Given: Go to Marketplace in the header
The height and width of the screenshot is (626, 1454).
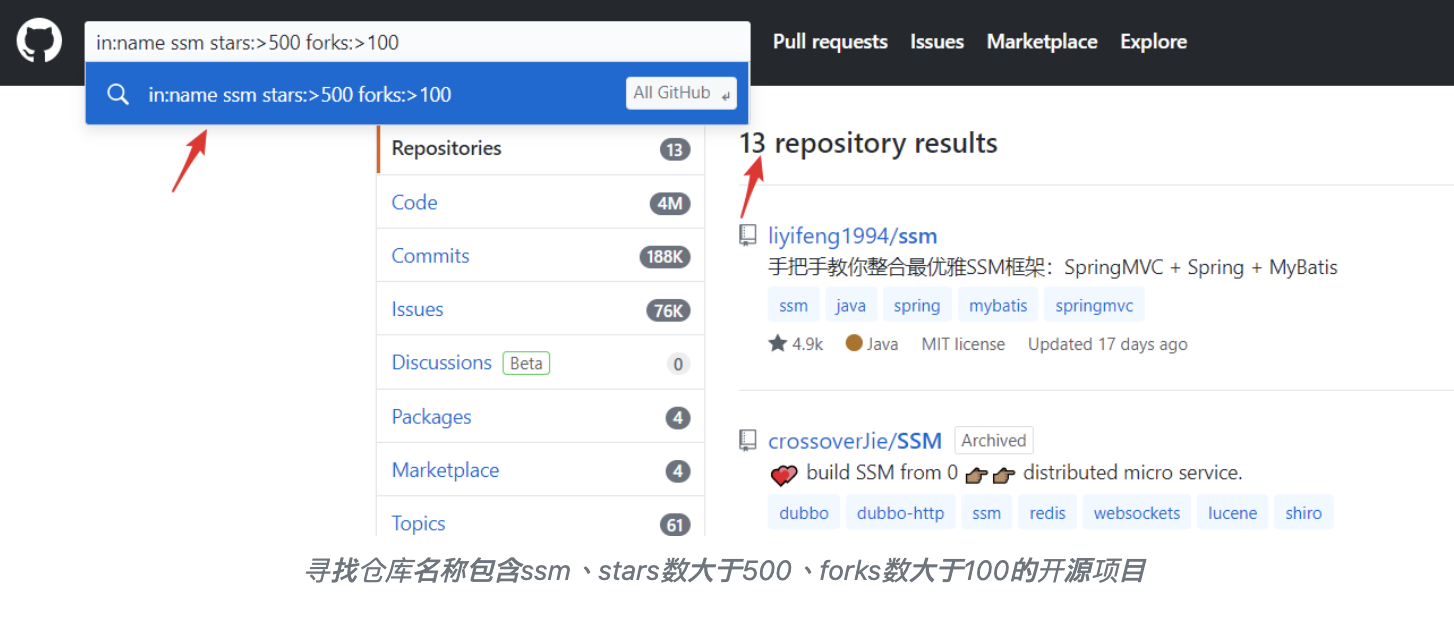Looking at the screenshot, I should 1042,42.
